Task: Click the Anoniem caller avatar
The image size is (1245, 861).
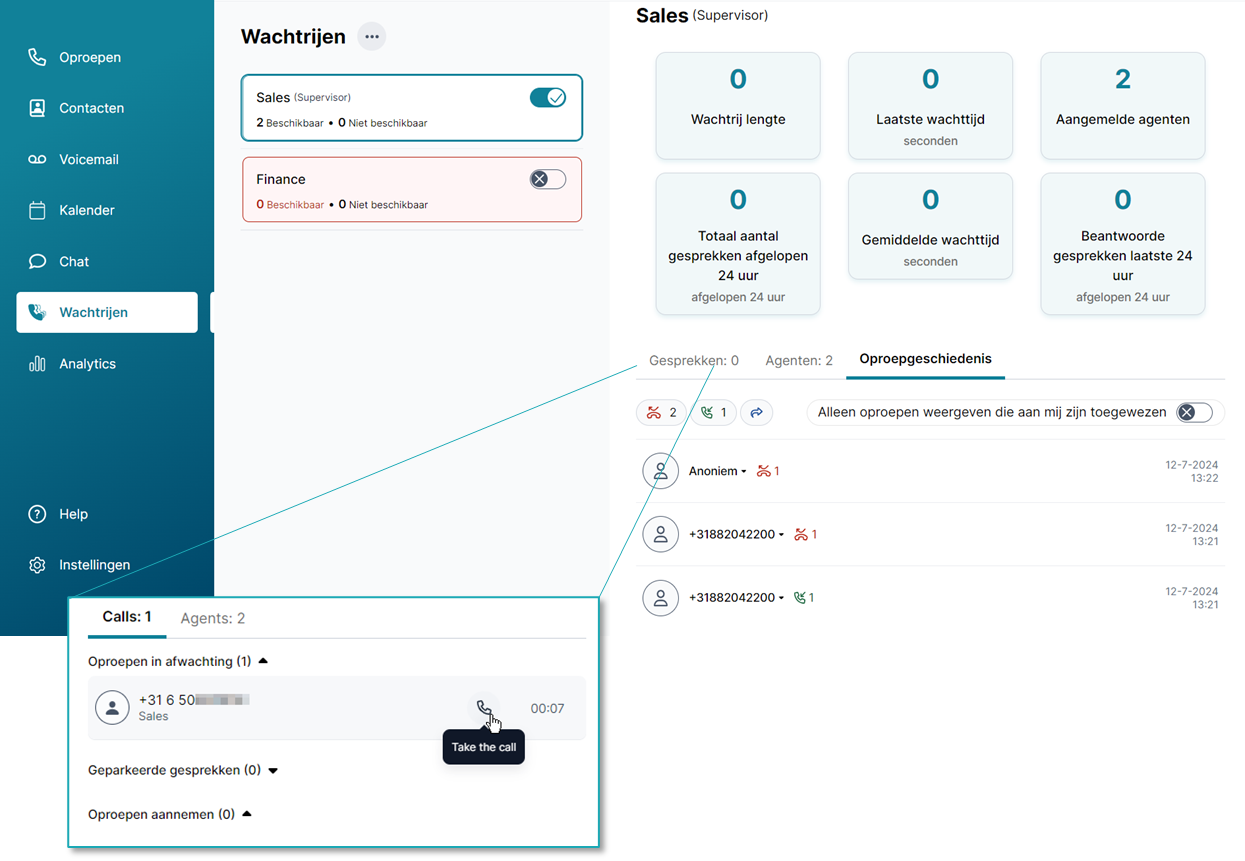Action: (x=660, y=471)
